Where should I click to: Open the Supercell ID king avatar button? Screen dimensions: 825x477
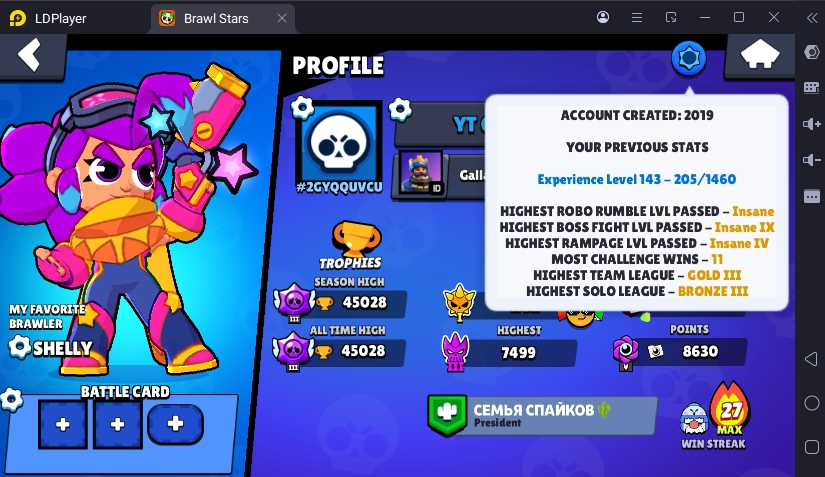pyautogui.click(x=420, y=173)
